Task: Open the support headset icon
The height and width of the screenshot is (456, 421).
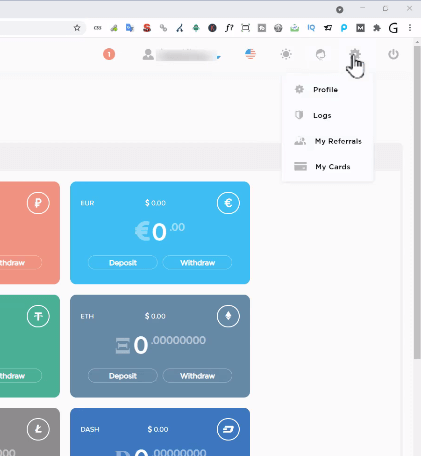Action: click(321, 54)
